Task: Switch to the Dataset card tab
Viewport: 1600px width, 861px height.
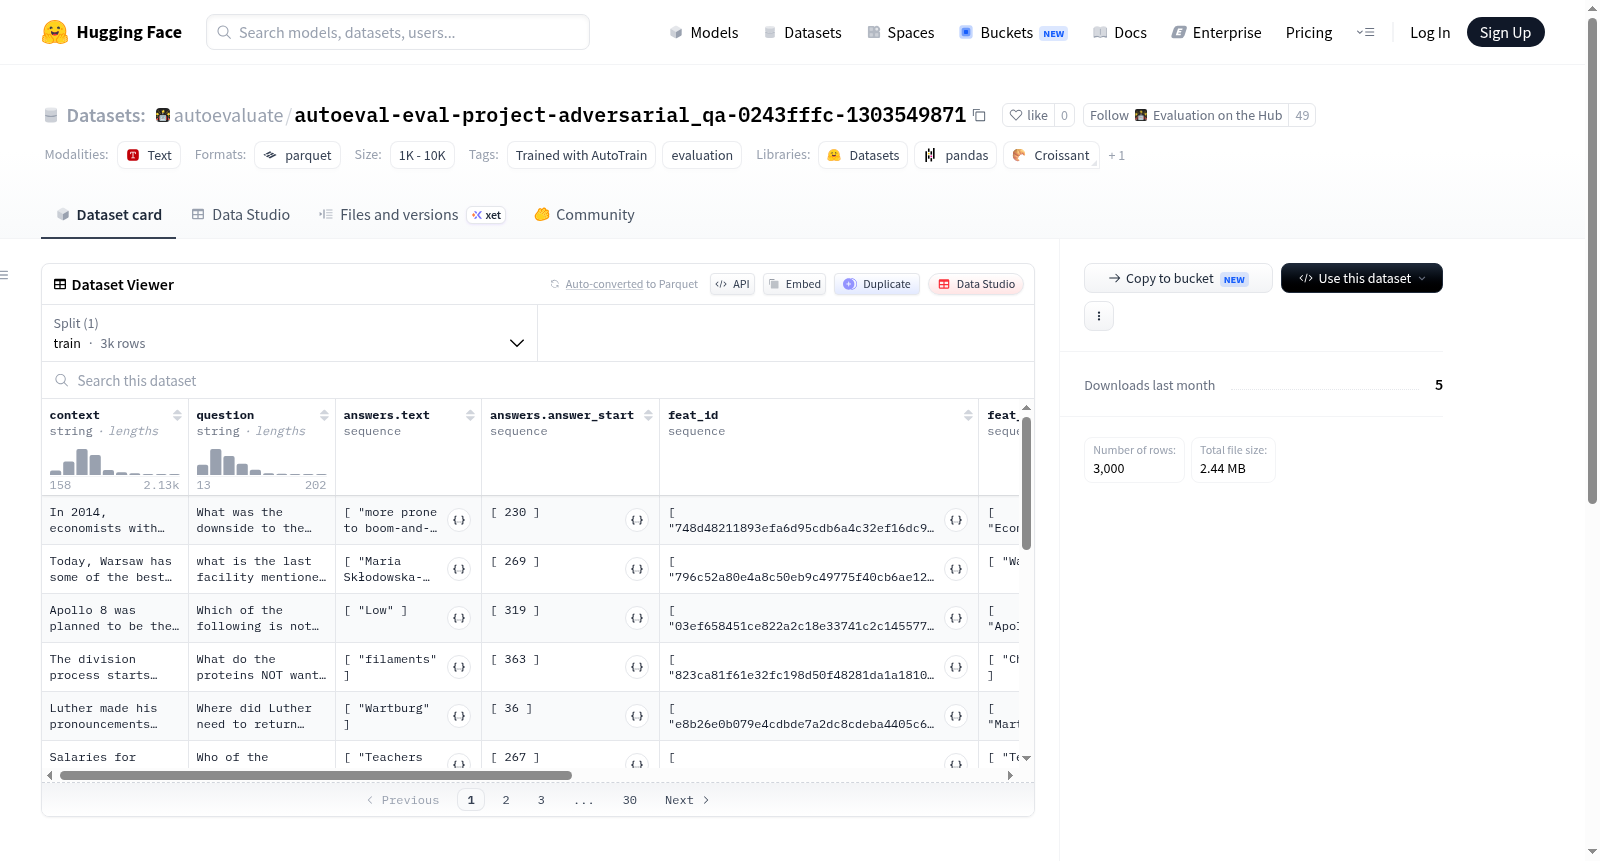Action: click(x=108, y=215)
